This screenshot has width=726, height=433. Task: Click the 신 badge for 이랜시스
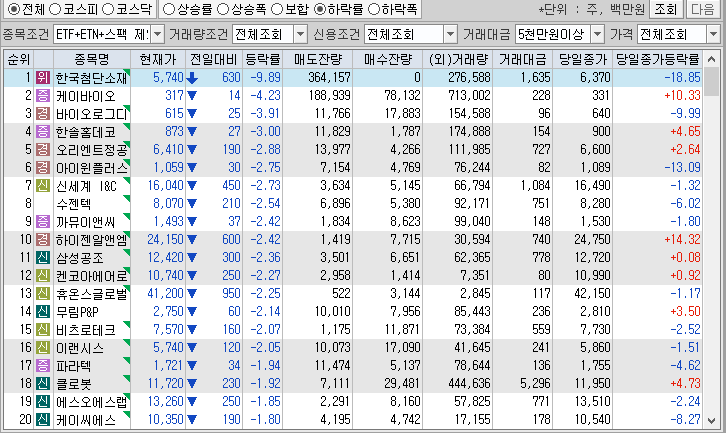coord(43,348)
